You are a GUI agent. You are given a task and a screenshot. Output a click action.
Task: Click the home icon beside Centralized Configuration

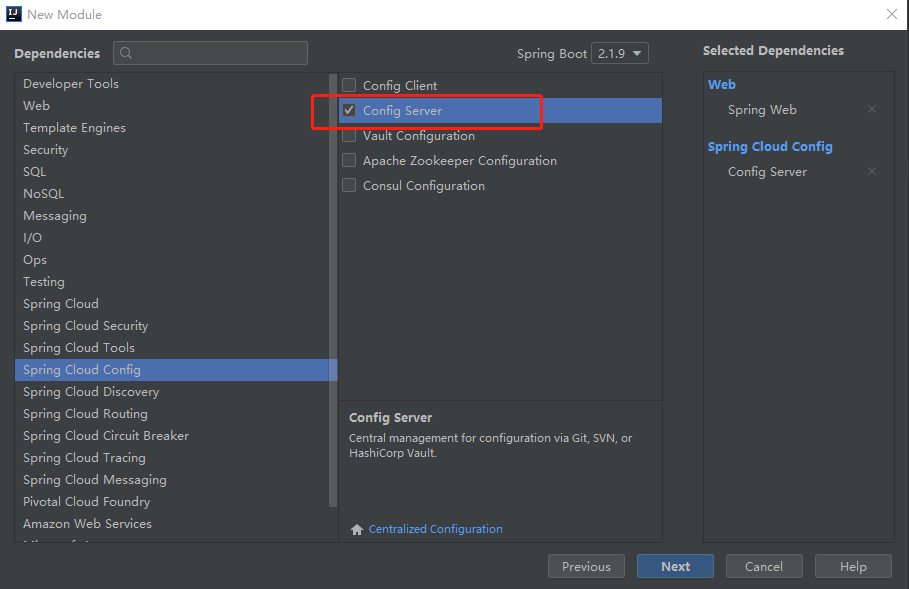(x=357, y=530)
